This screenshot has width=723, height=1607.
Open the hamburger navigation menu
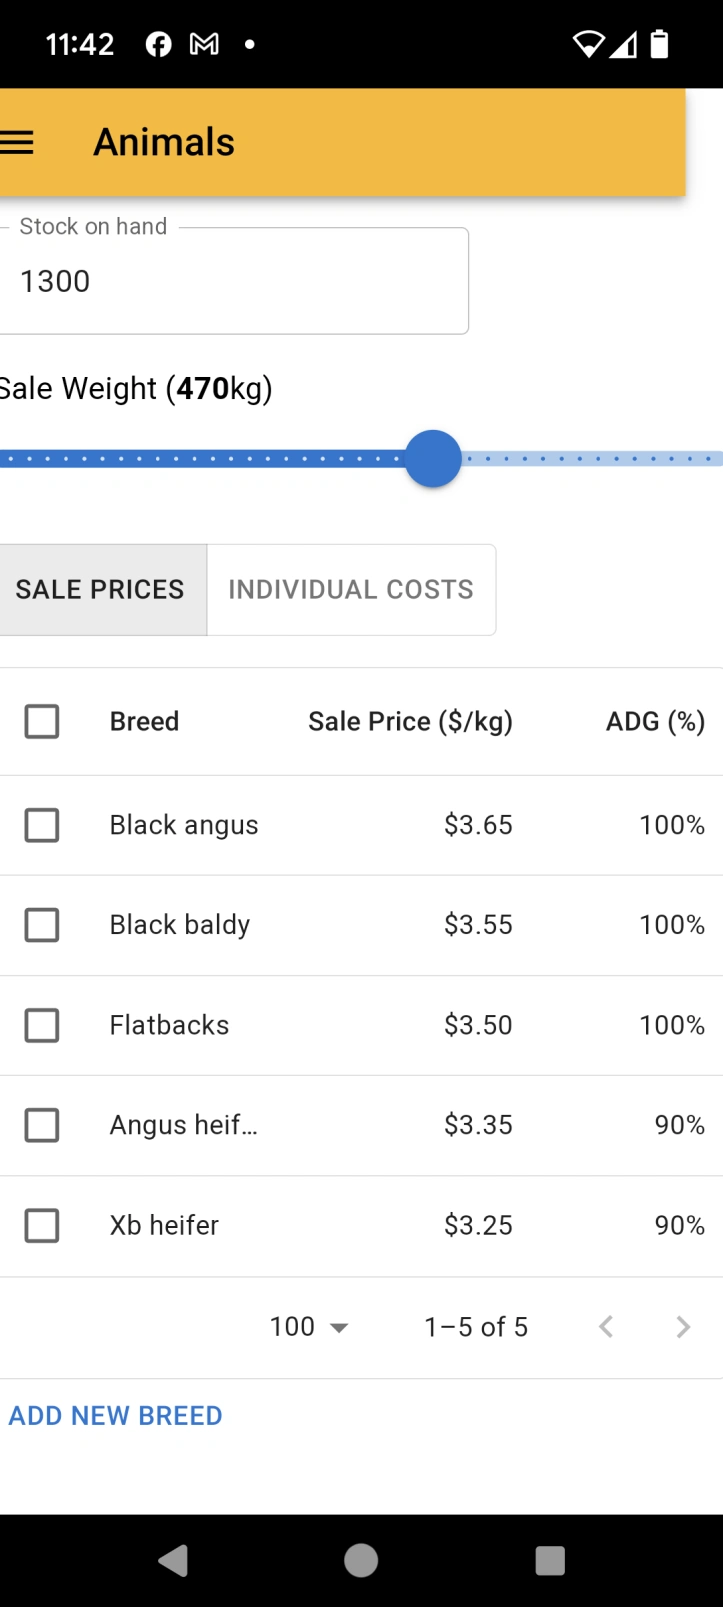pyautogui.click(x=17, y=143)
